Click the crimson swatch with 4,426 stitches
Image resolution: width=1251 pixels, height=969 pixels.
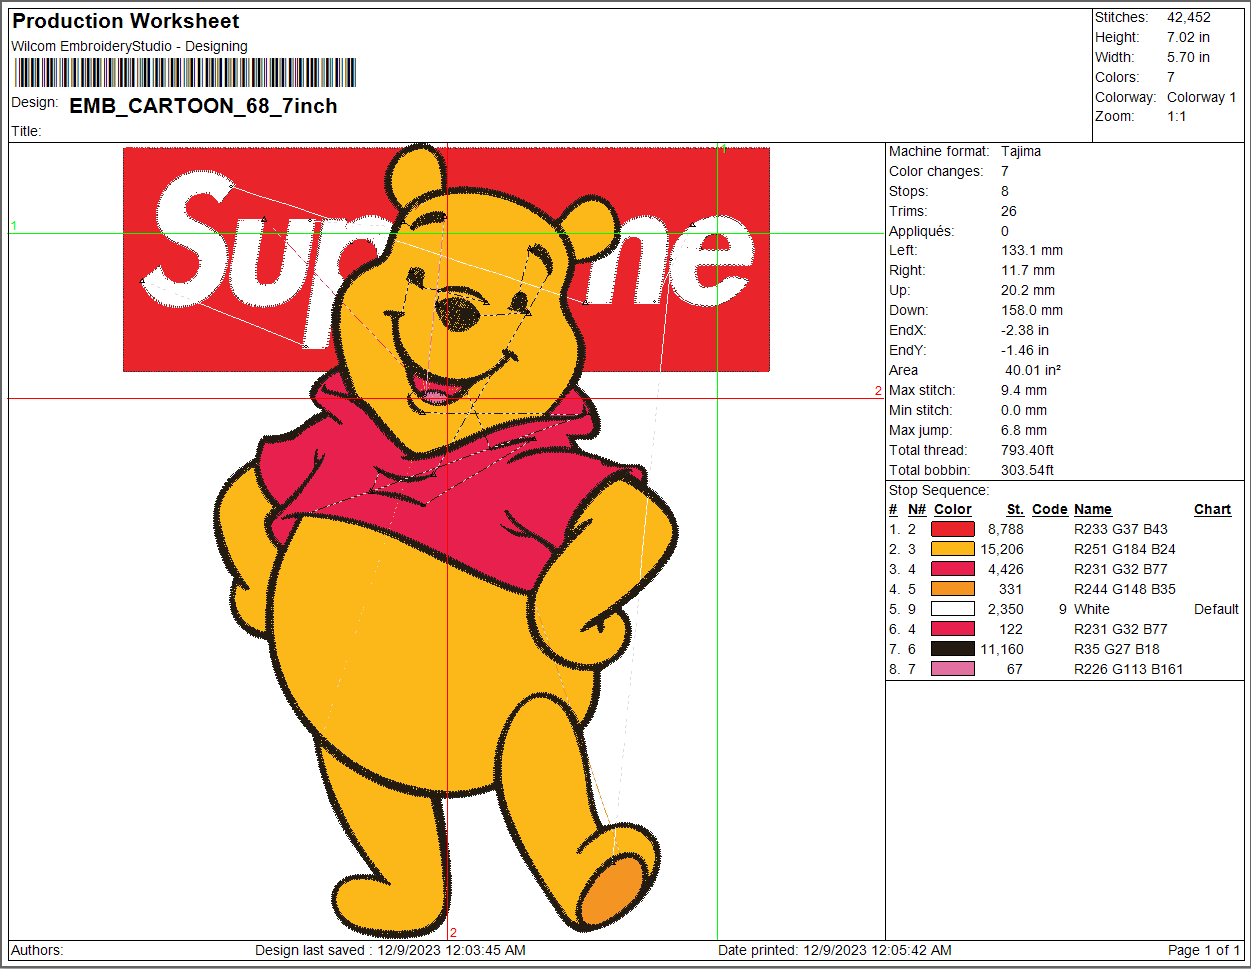click(x=952, y=569)
